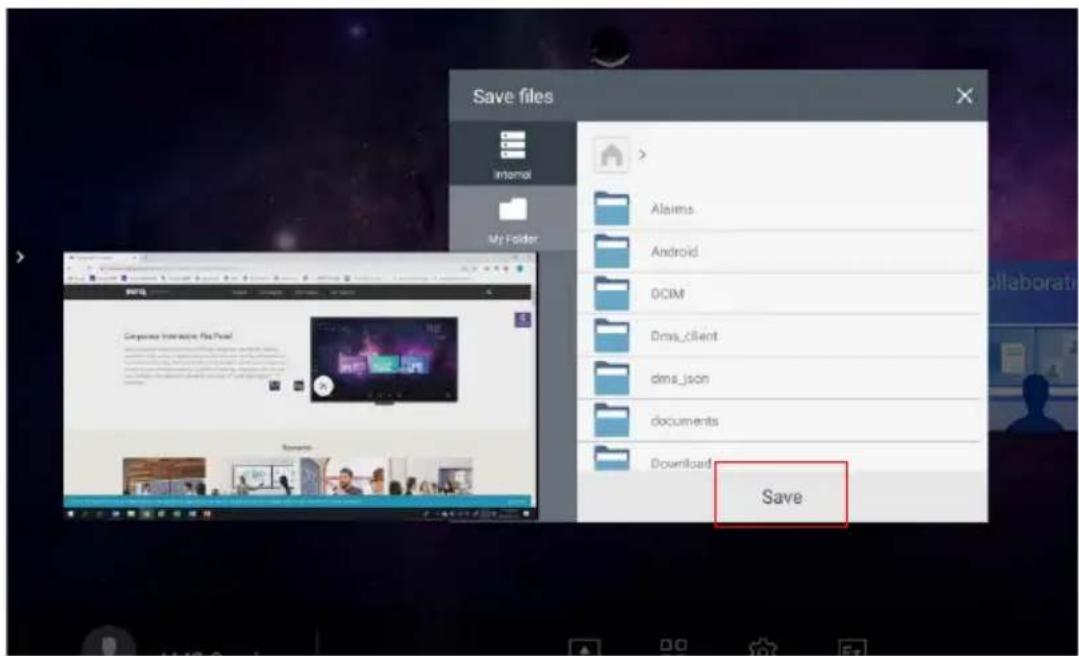1079x656 pixels.
Task: Select the Android folder name
Action: [x=674, y=251]
